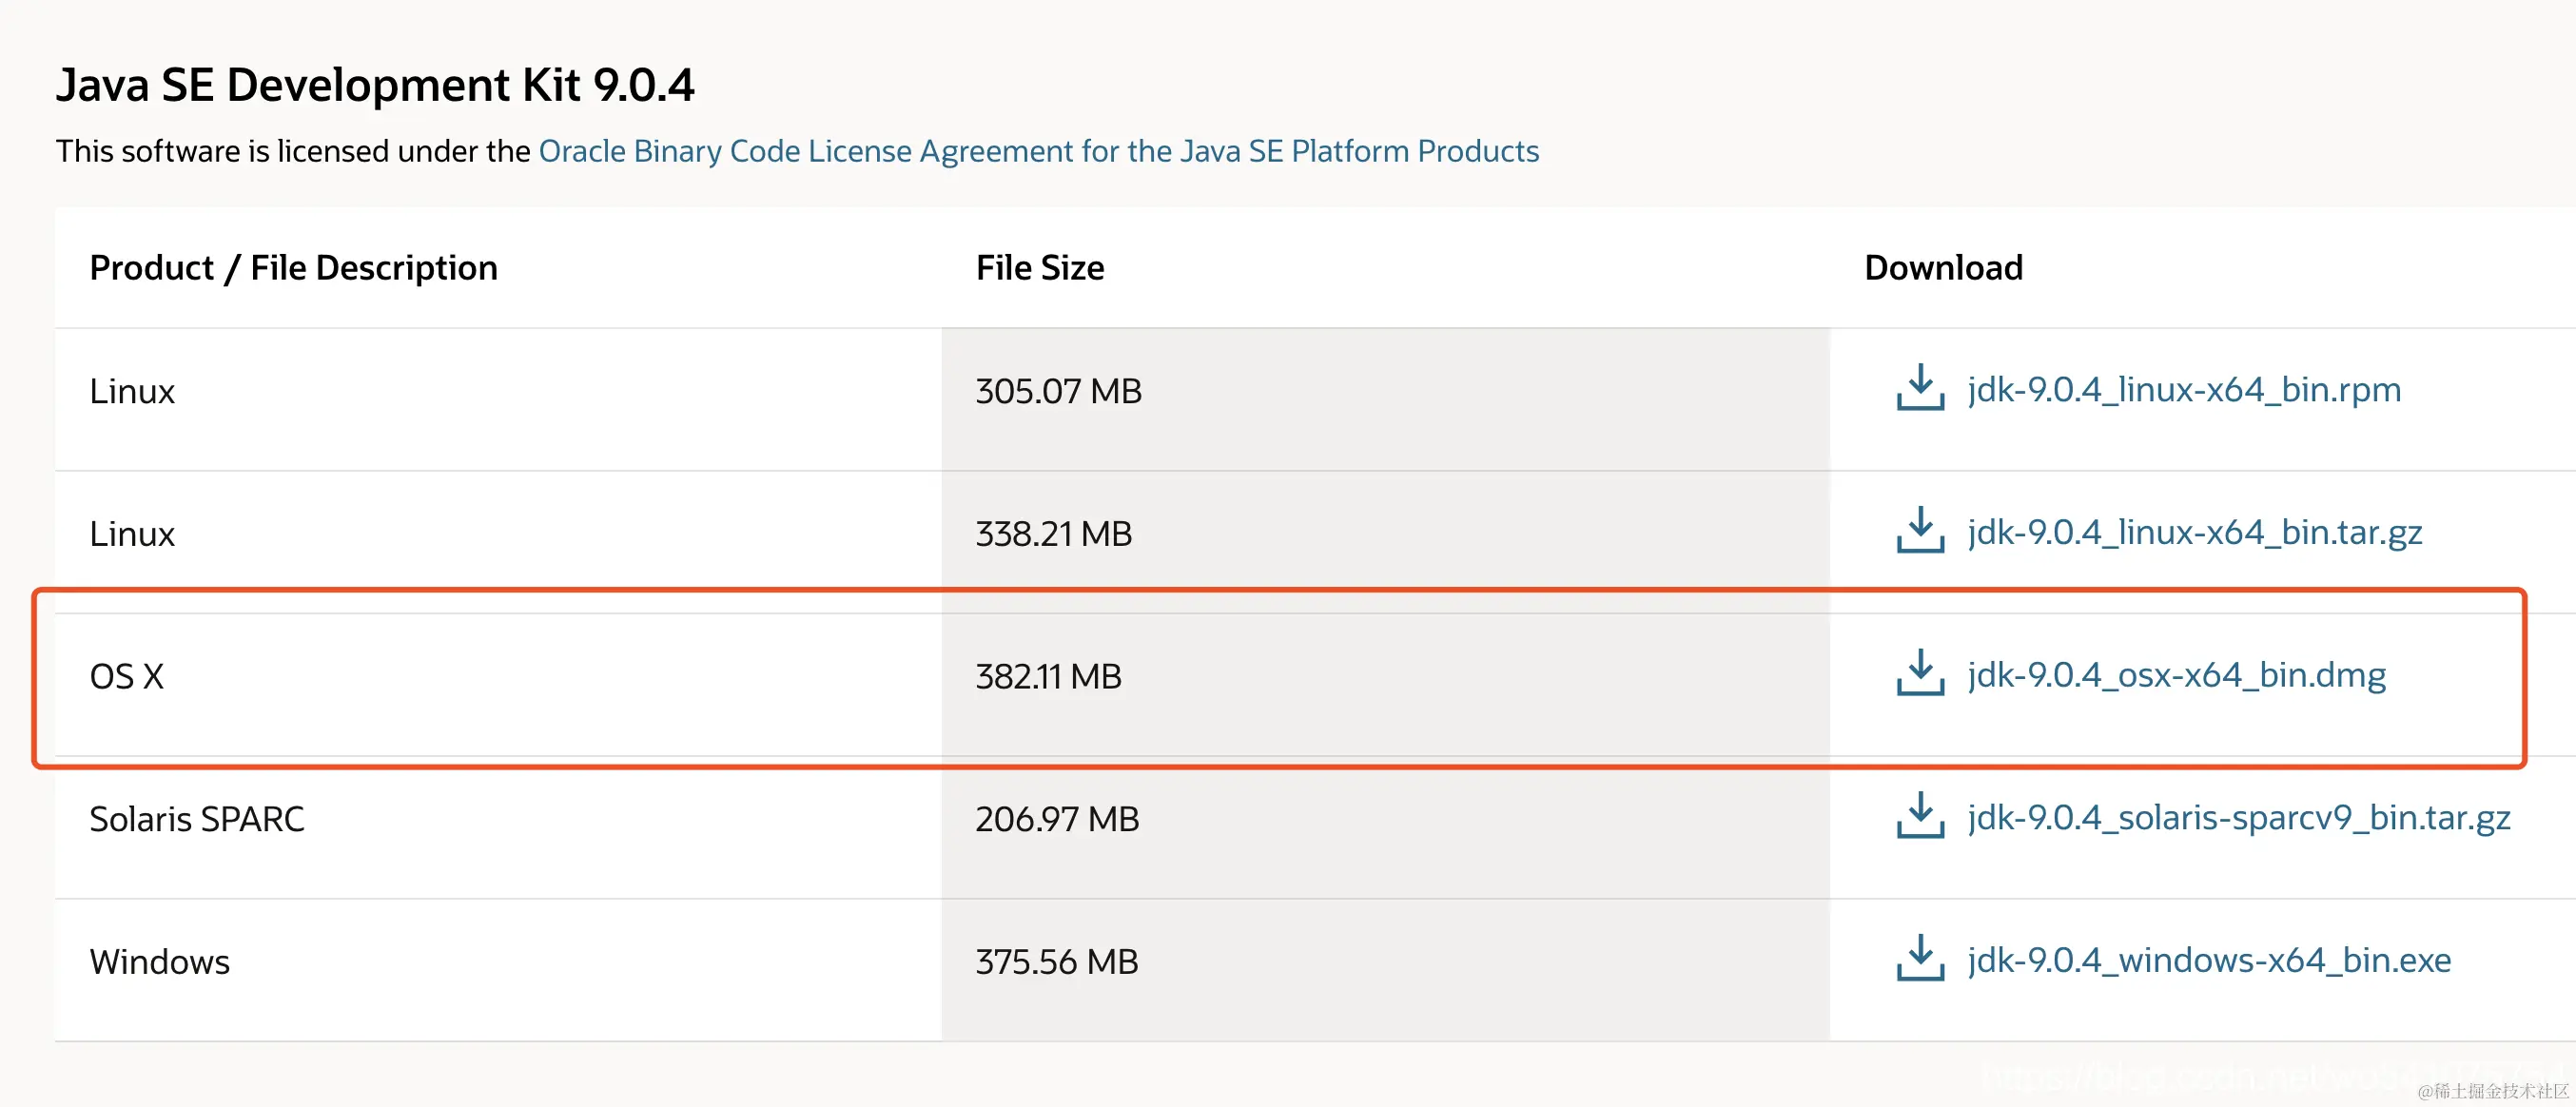The height and width of the screenshot is (1107, 2576).
Task: Select the OS X row label
Action: [126, 677]
